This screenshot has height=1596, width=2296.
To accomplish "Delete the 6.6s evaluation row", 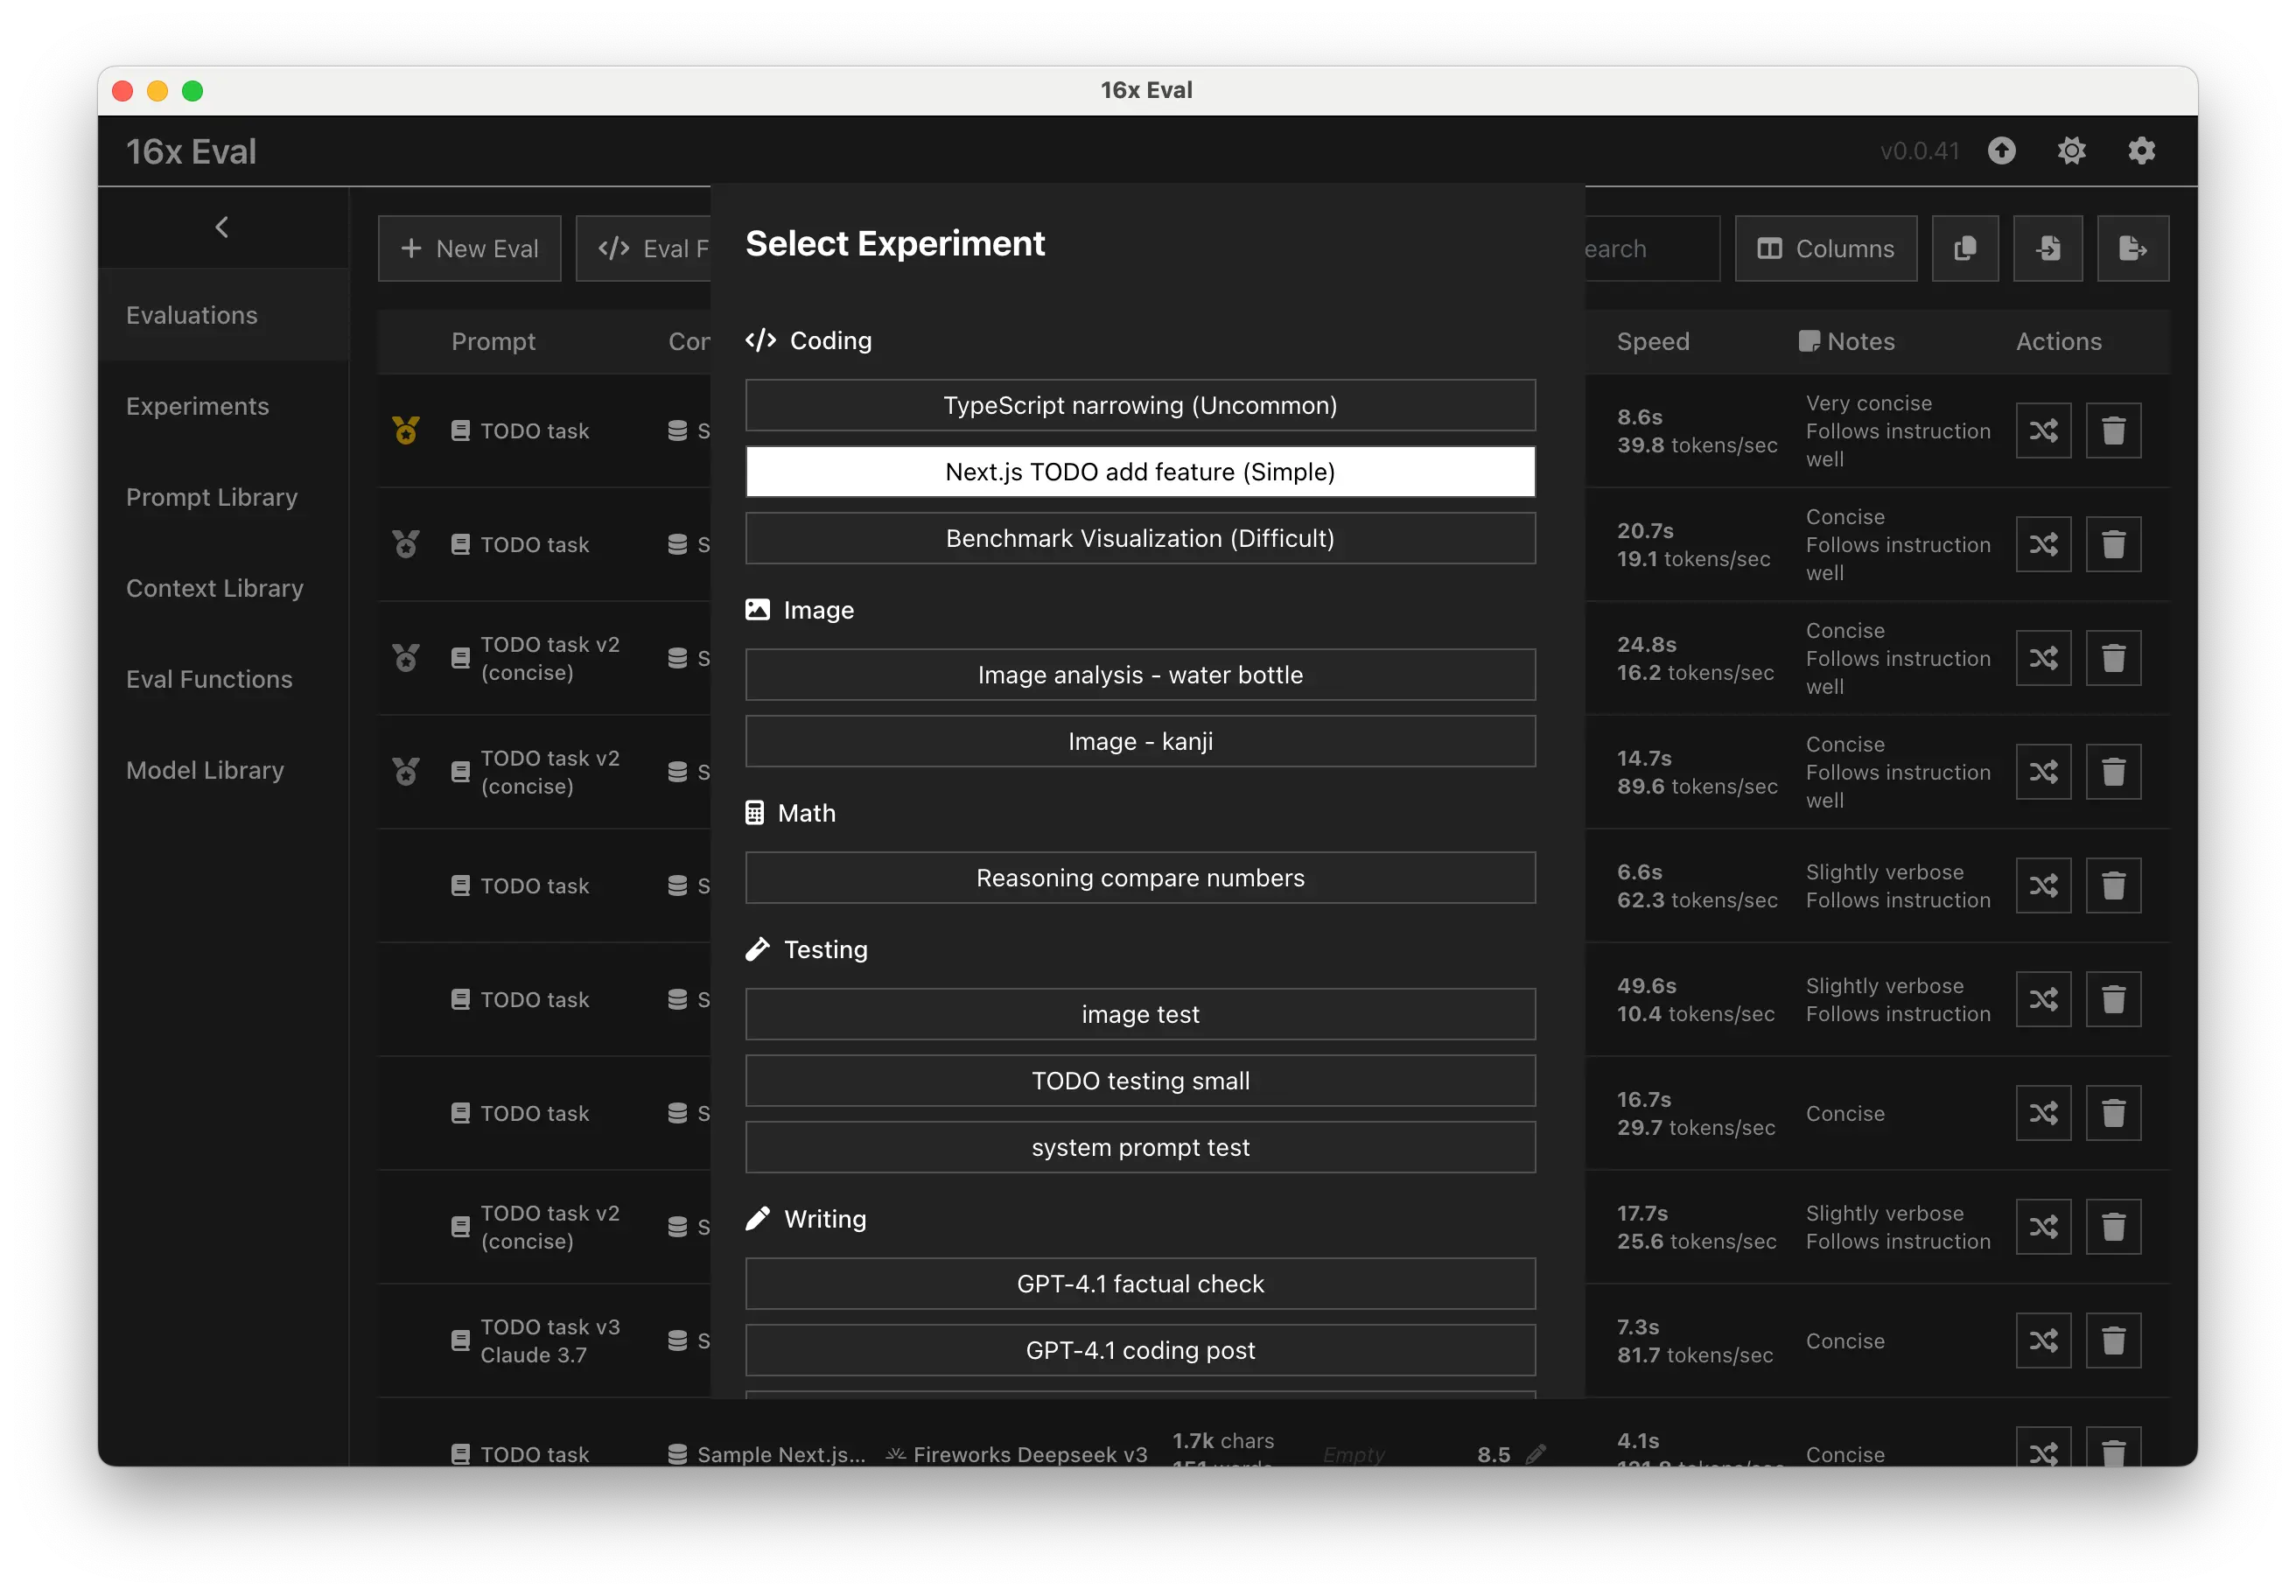I will [2113, 886].
